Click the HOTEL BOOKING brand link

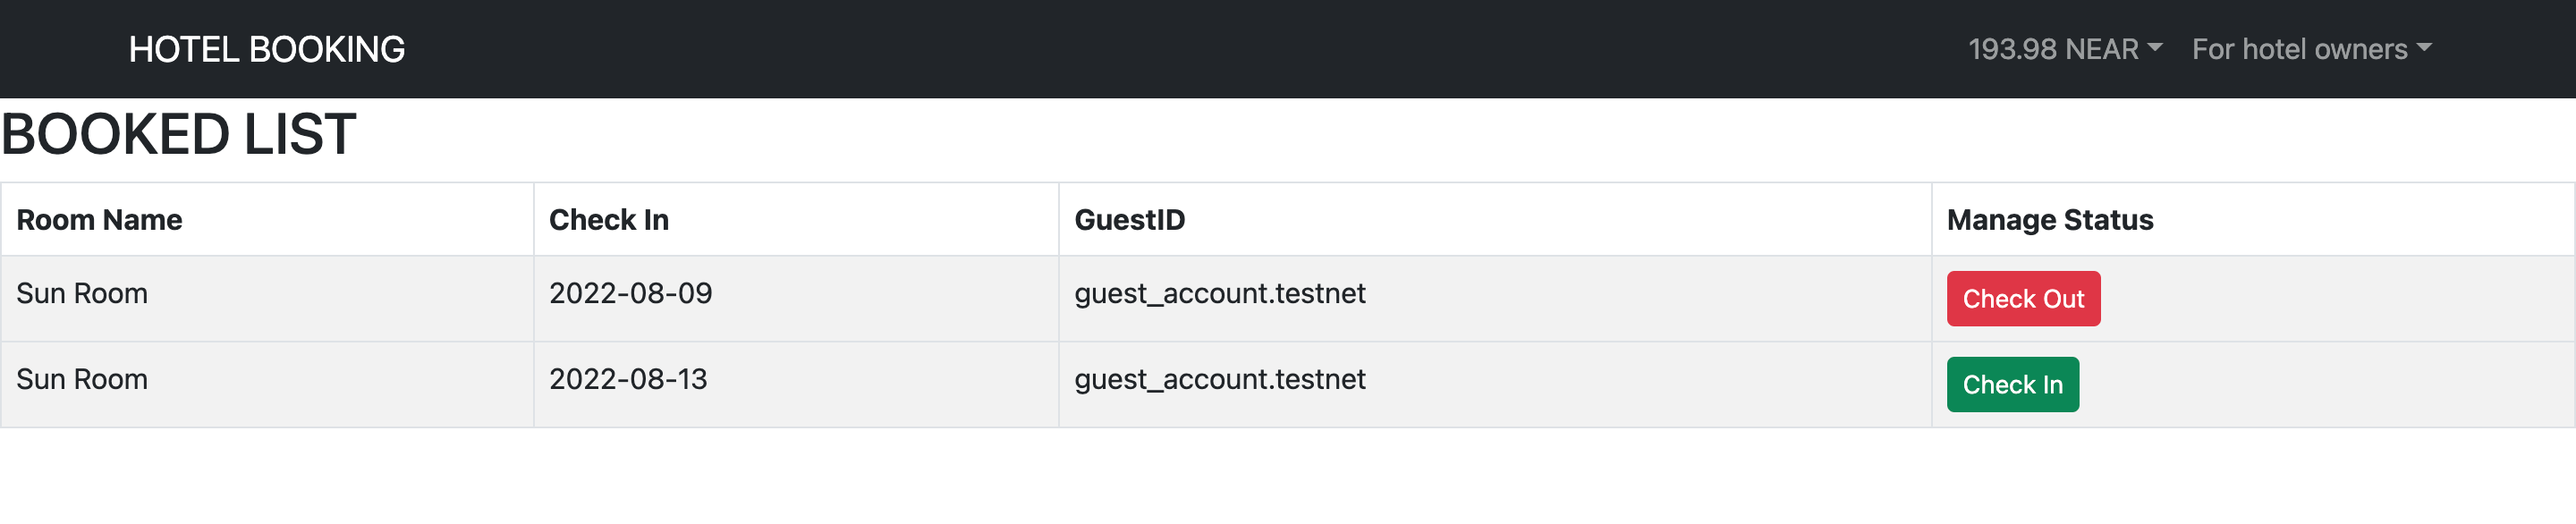267,49
